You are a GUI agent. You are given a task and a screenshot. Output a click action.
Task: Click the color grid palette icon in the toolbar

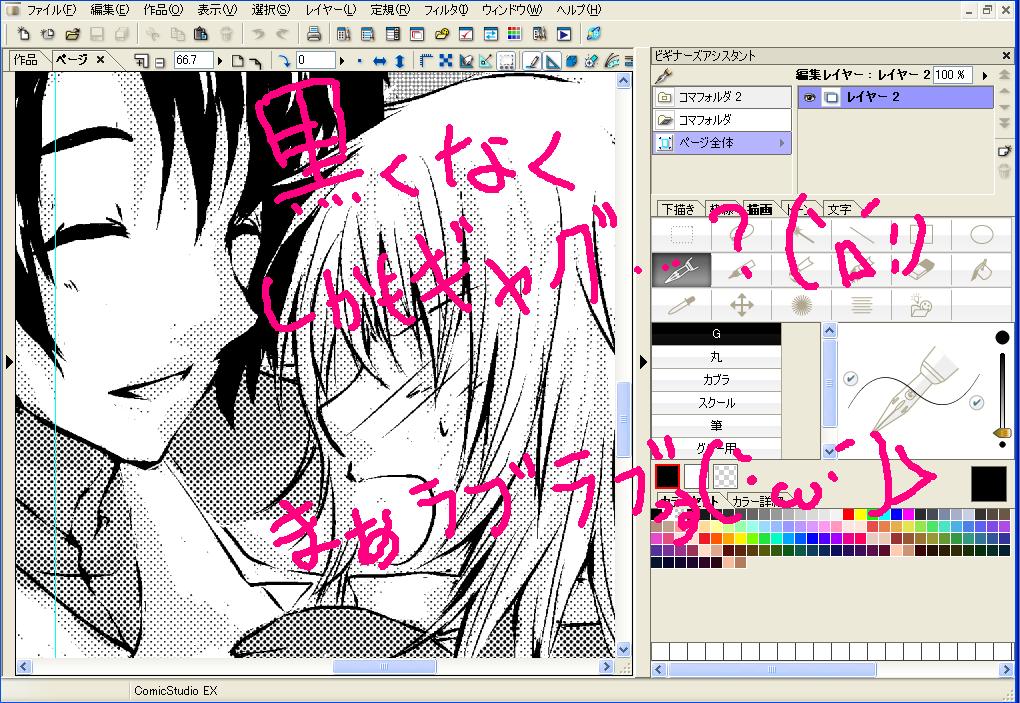coord(514,34)
